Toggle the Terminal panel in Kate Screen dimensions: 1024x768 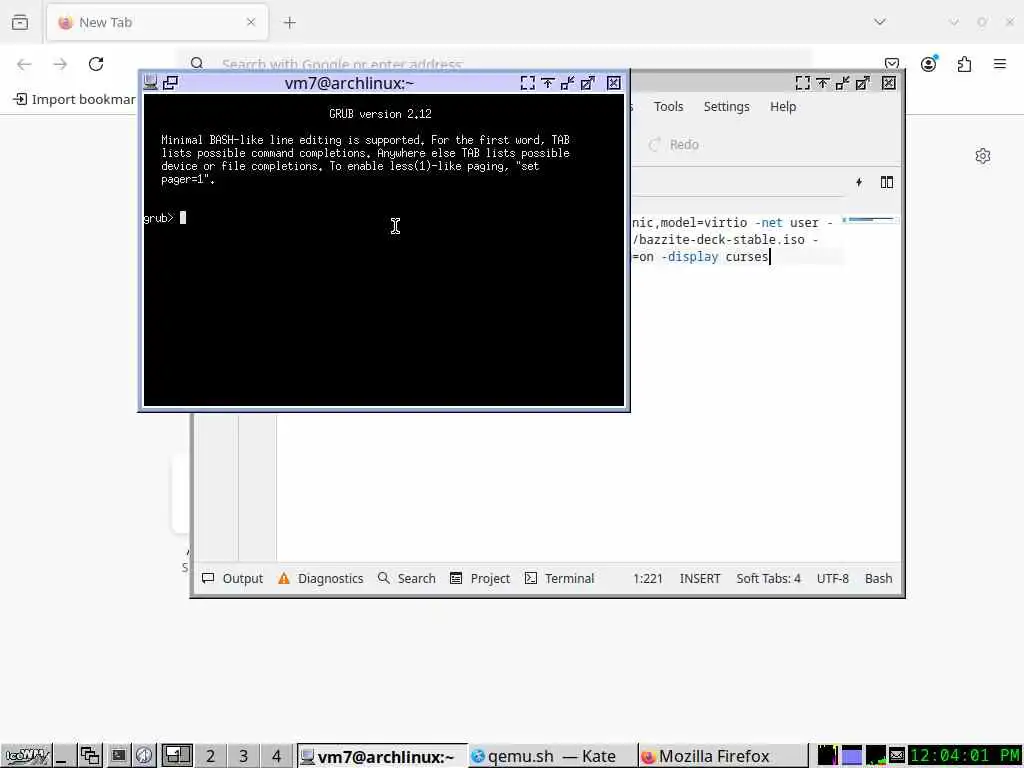click(x=560, y=579)
